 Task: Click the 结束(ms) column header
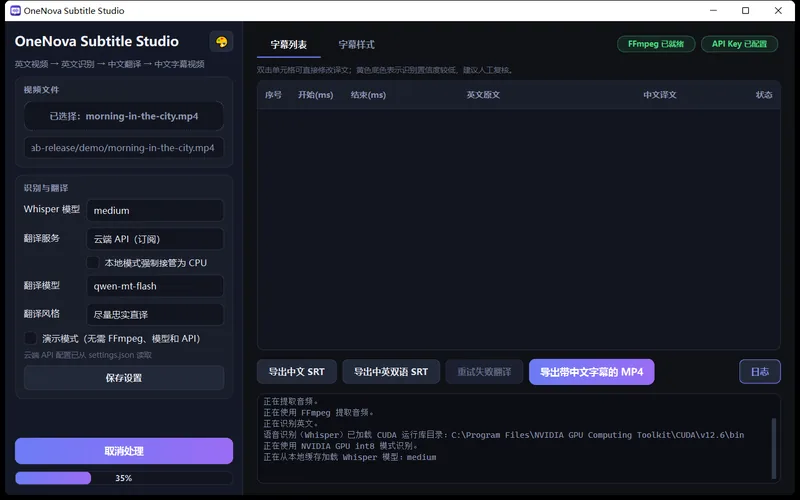tap(368, 95)
